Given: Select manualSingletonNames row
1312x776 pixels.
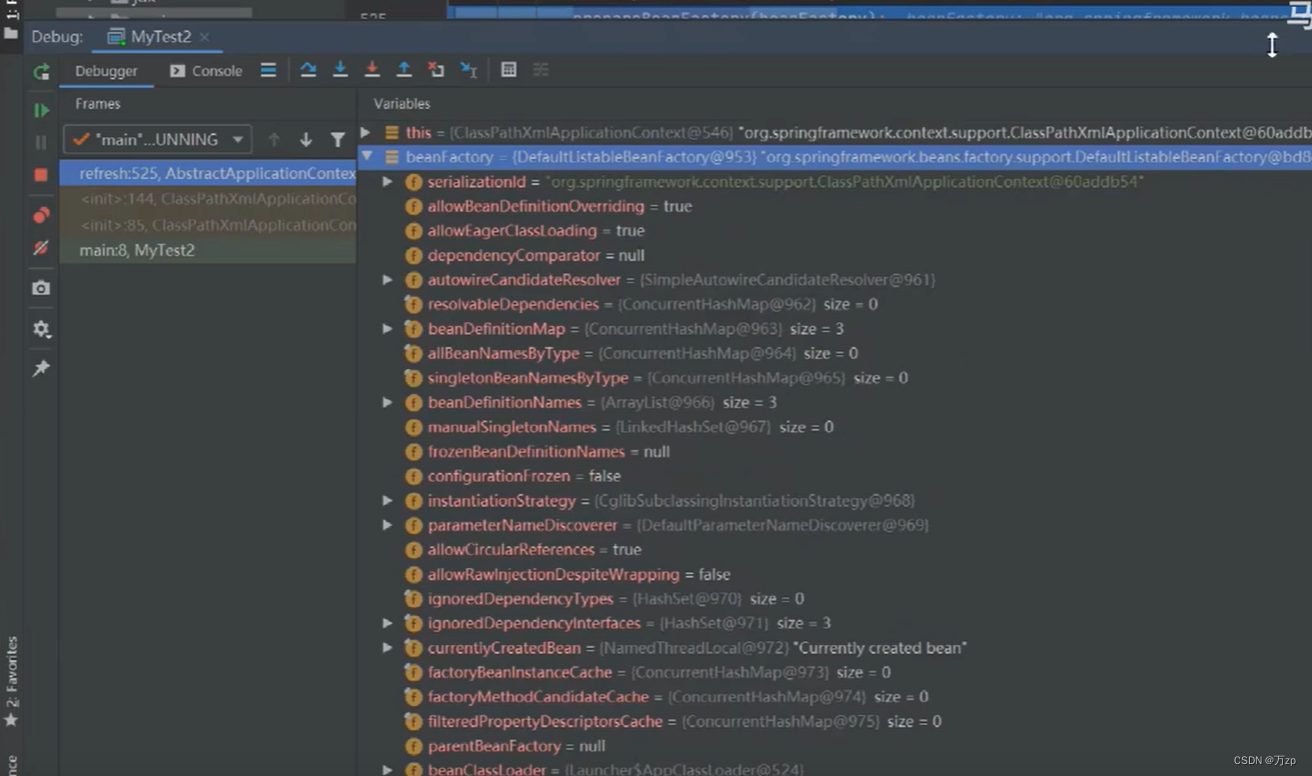Looking at the screenshot, I should point(834,427).
